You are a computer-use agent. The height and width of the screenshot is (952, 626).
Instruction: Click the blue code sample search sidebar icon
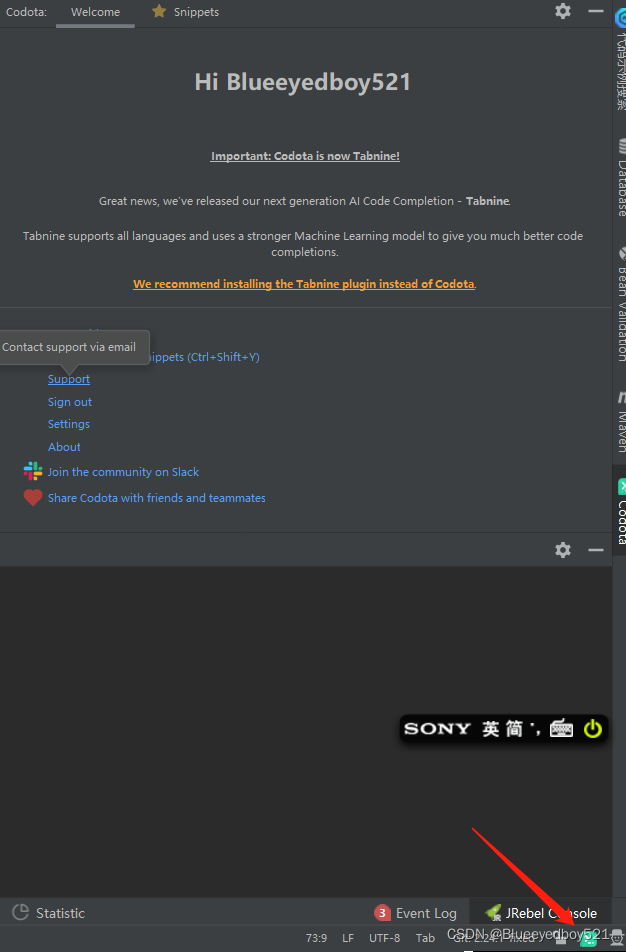tap(621, 18)
